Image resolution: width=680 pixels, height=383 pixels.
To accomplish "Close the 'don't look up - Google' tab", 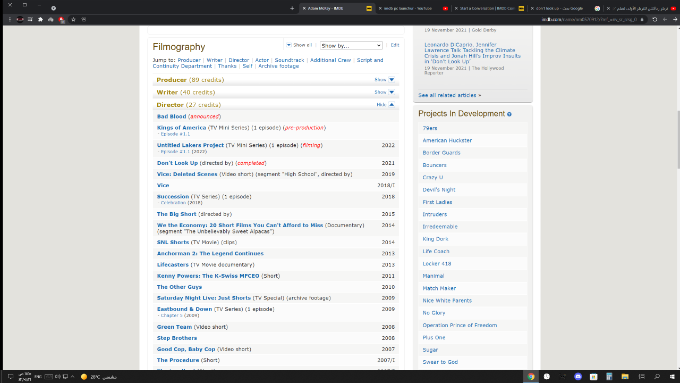I will [x=532, y=8].
